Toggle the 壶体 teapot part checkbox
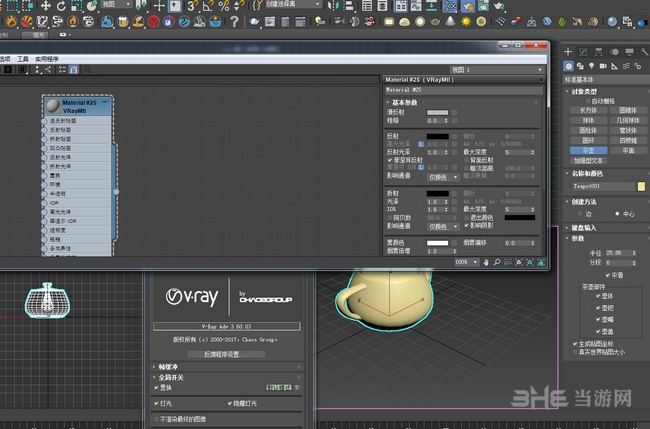Image resolution: width=650 pixels, height=429 pixels. (x=598, y=296)
